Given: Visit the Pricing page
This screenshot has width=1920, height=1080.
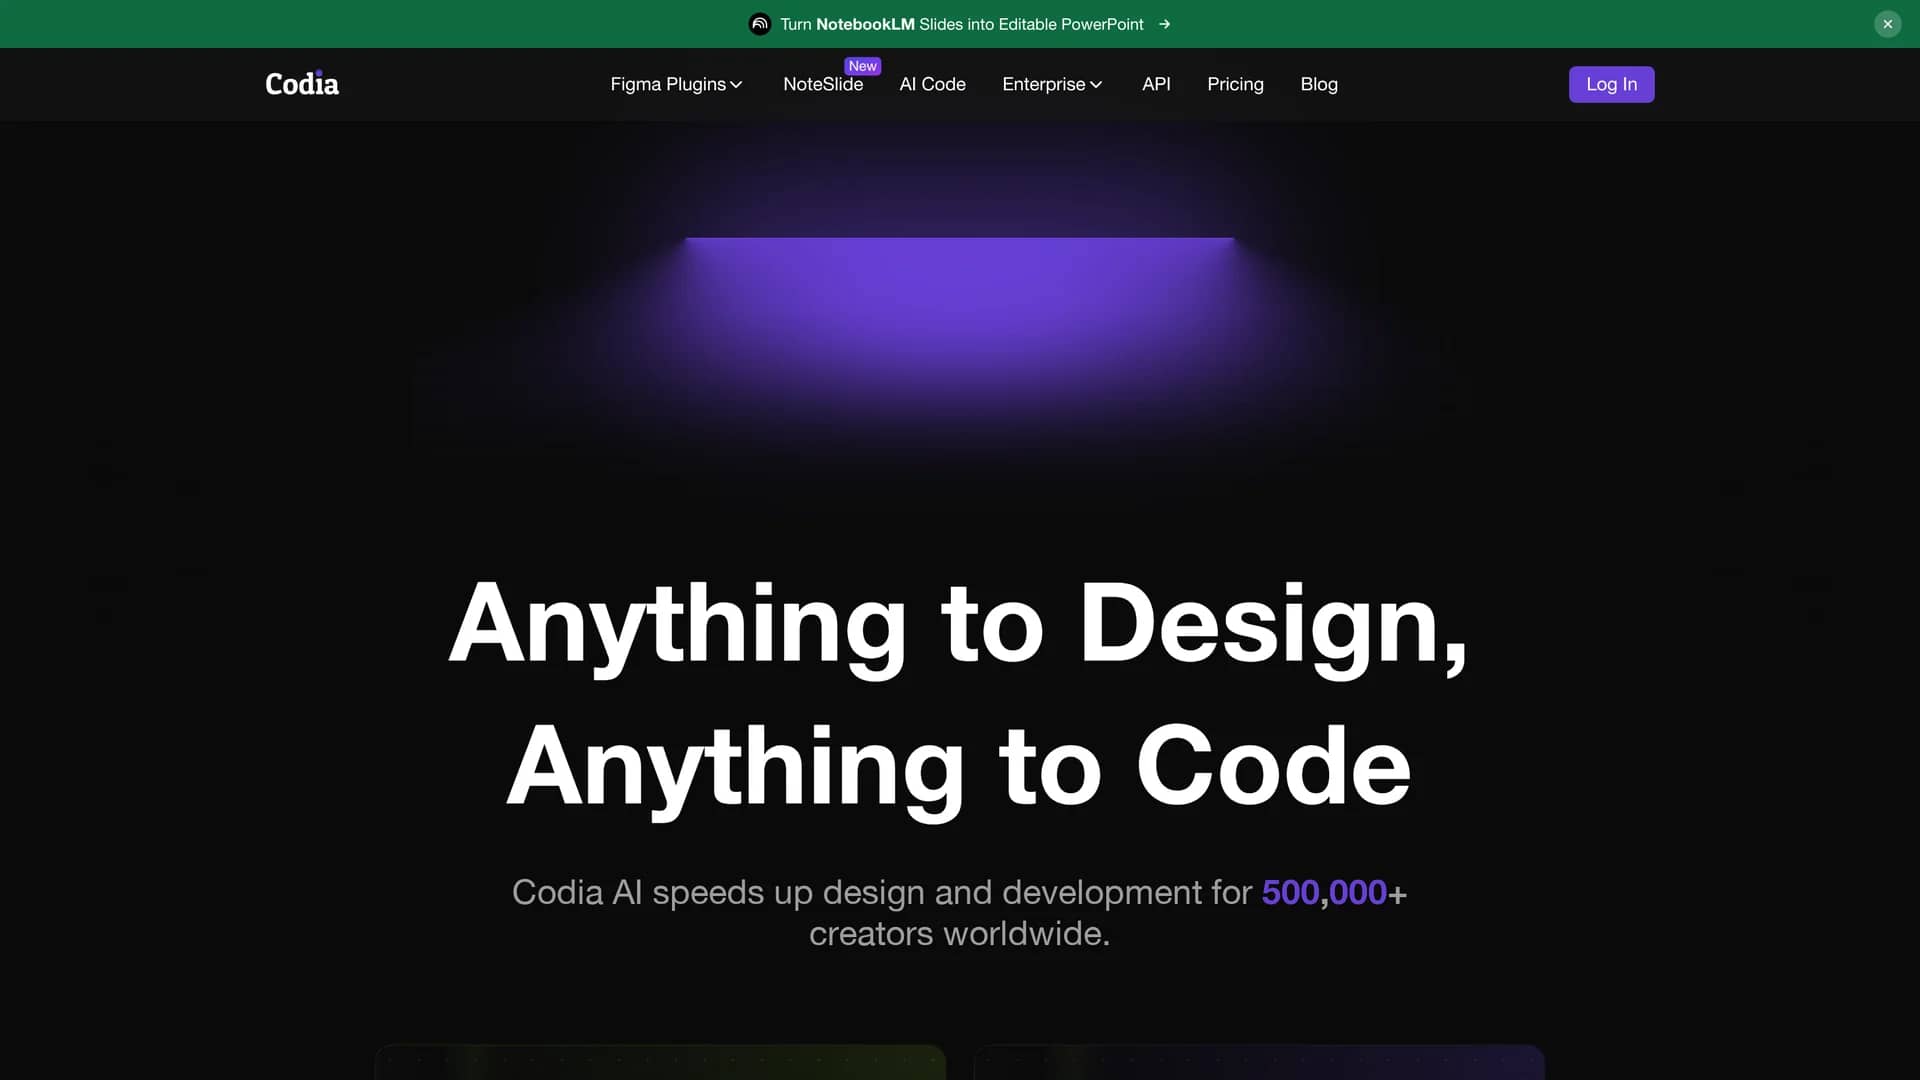Looking at the screenshot, I should coord(1235,84).
